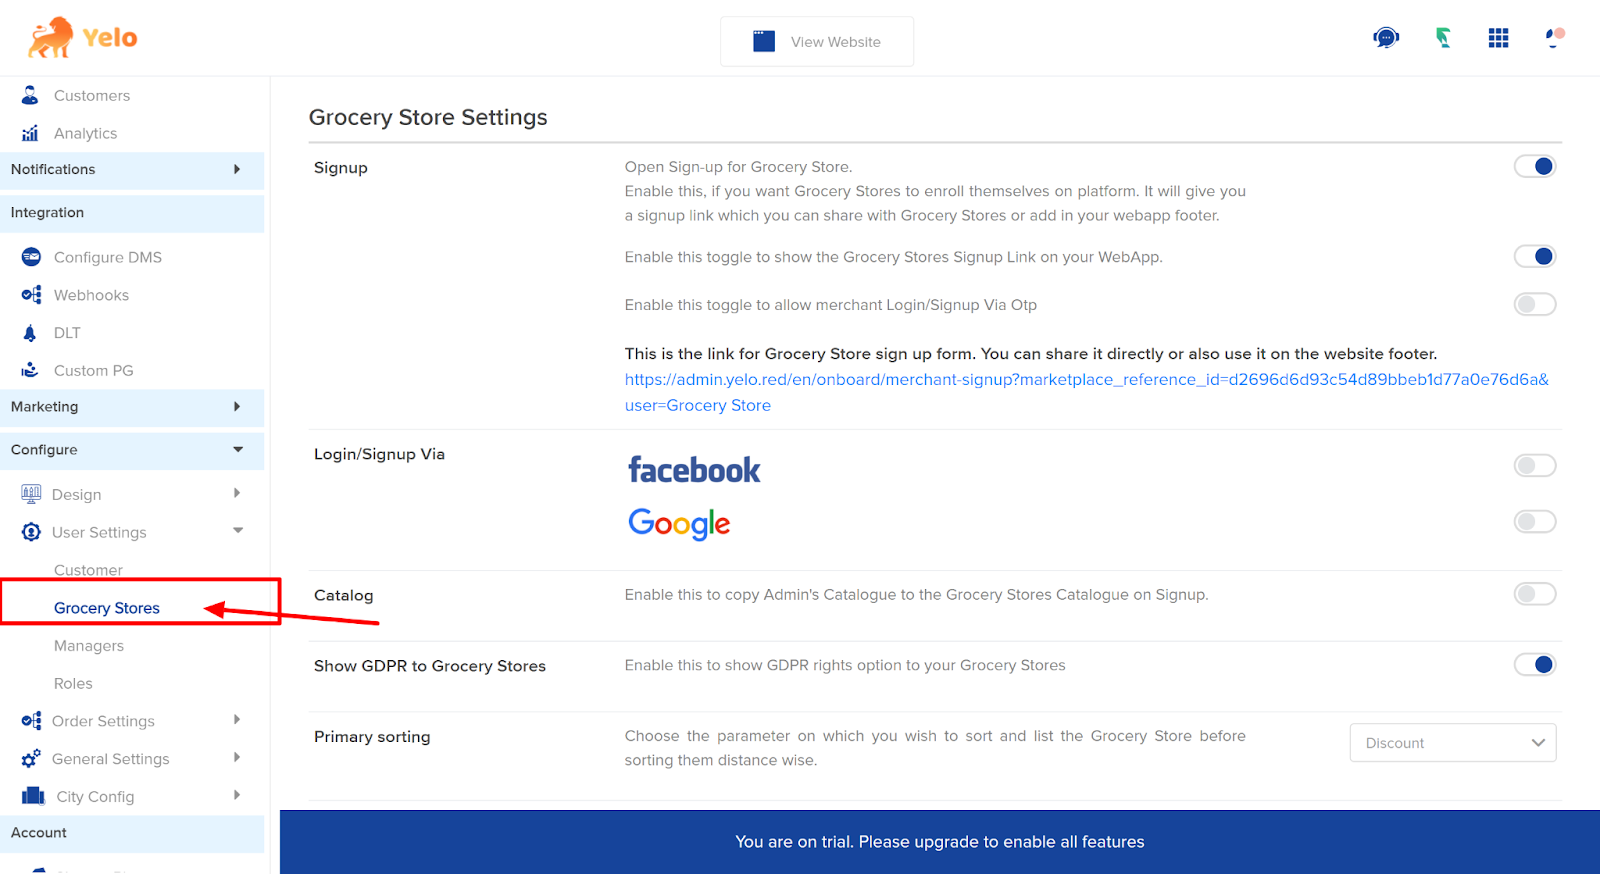
Task: Click the Analytics chart icon in sidebar
Action: pyautogui.click(x=30, y=133)
